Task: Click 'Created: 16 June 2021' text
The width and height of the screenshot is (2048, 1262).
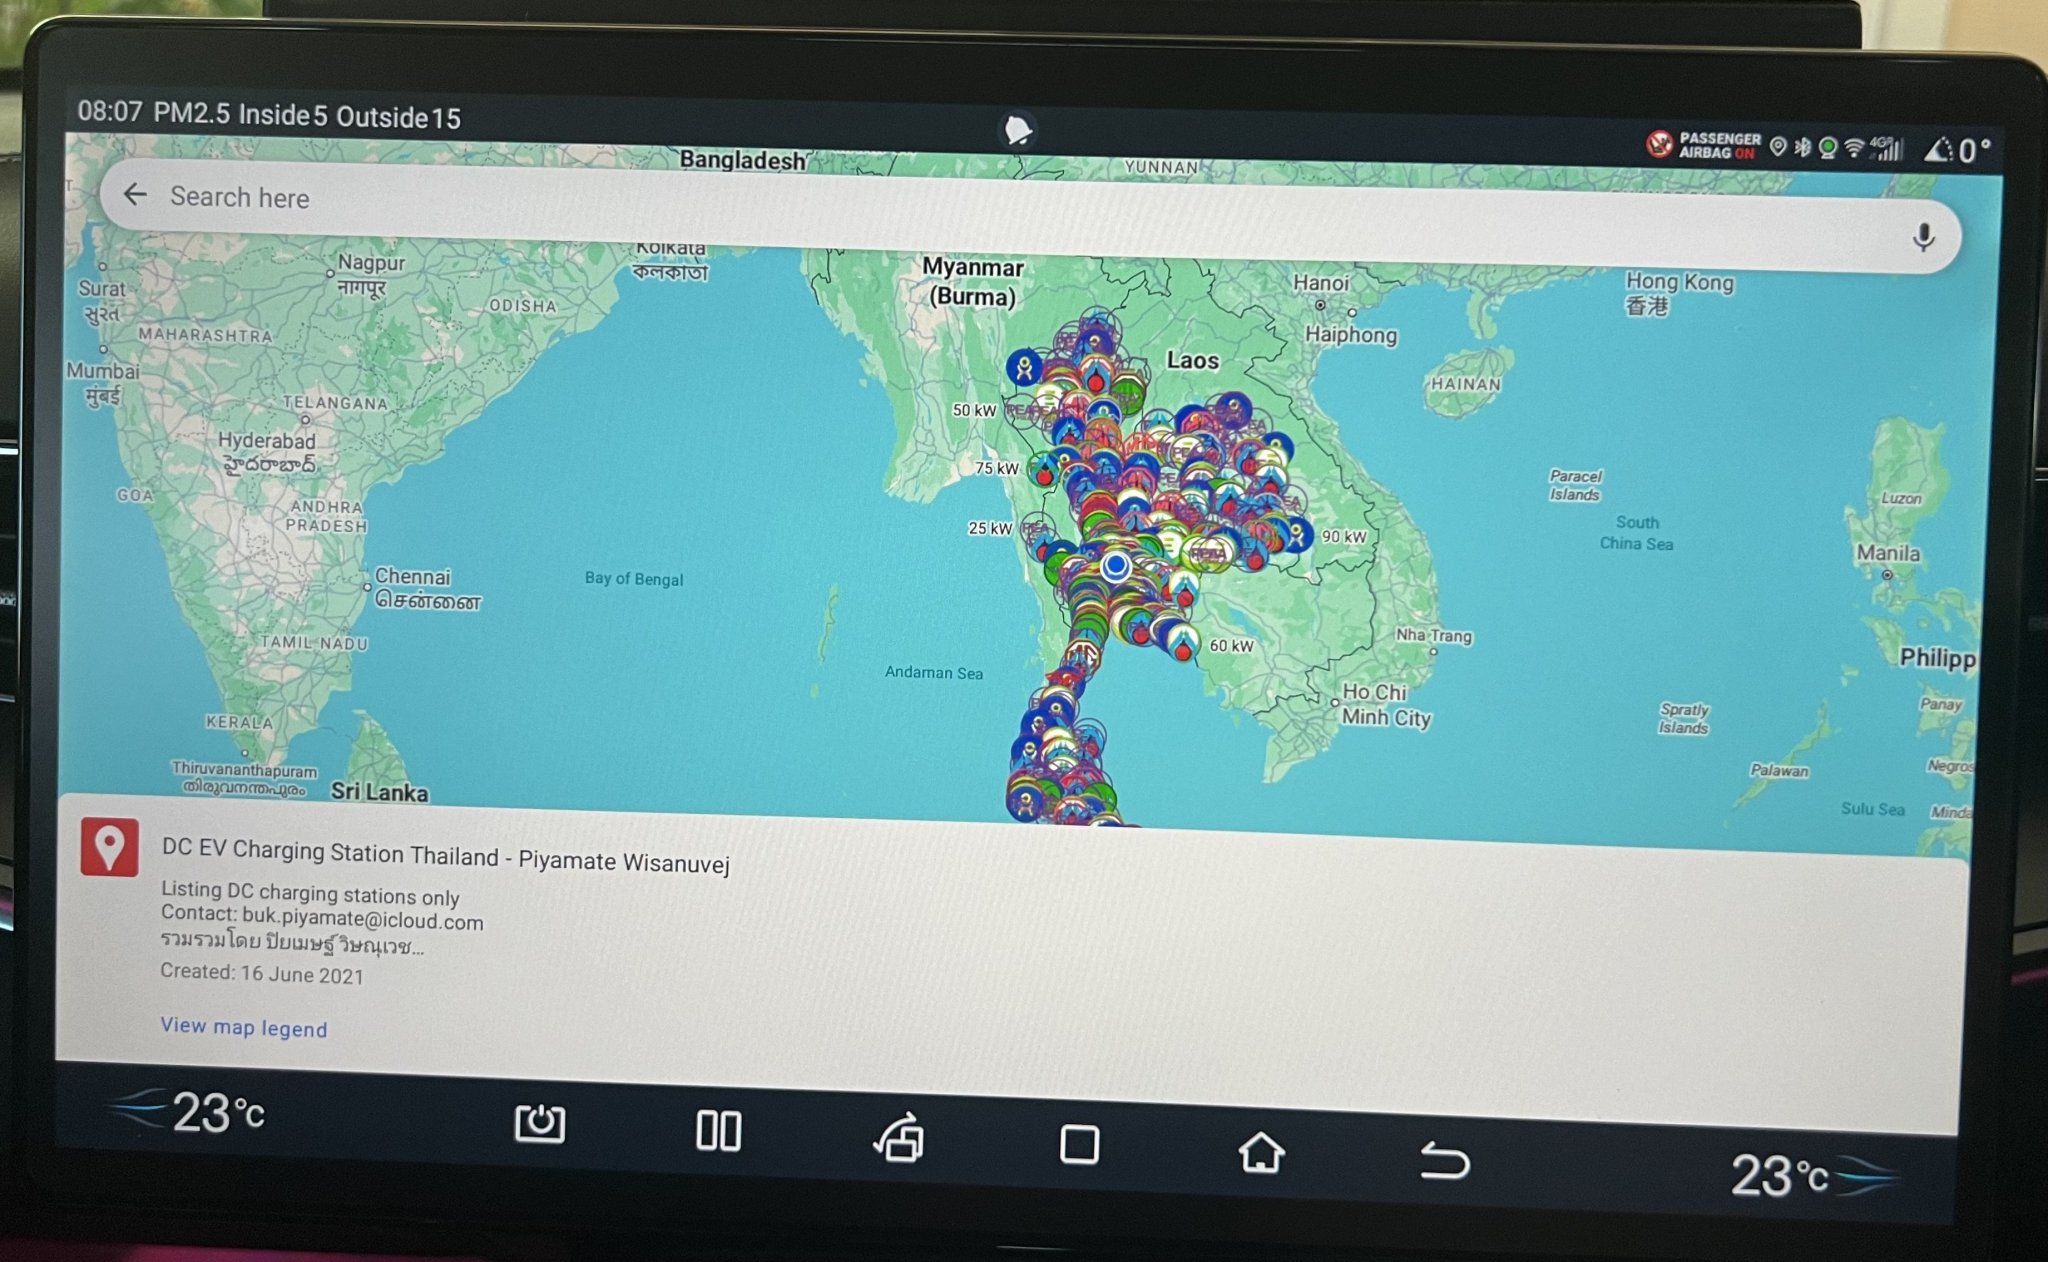Action: [262, 973]
